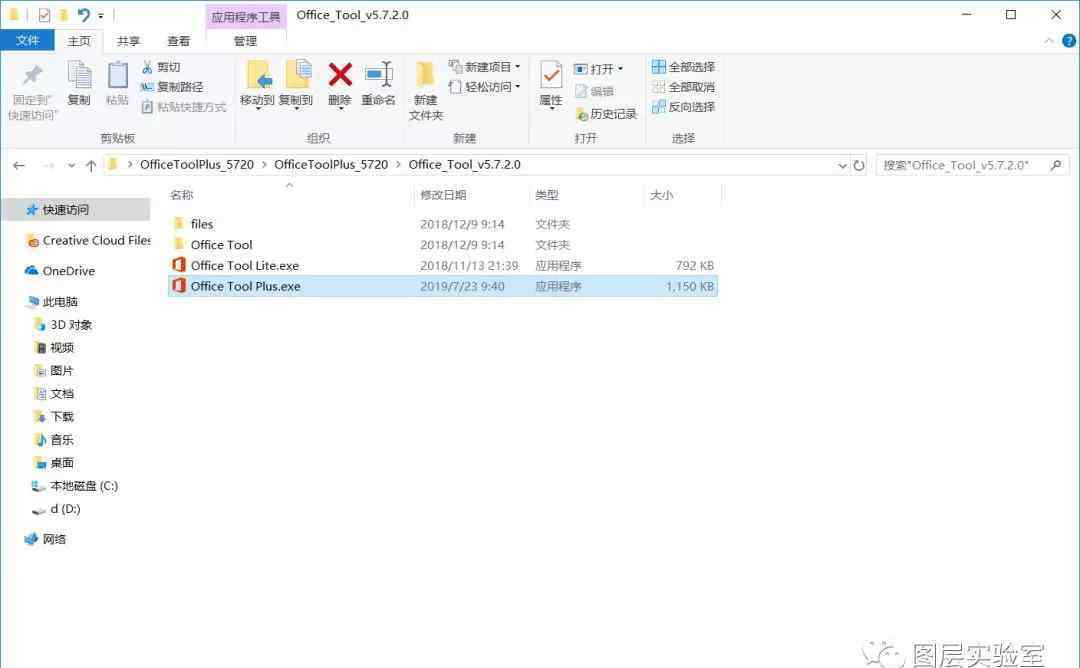Select Office Tool Lite.exe
The image size is (1080, 668).
point(443,265)
